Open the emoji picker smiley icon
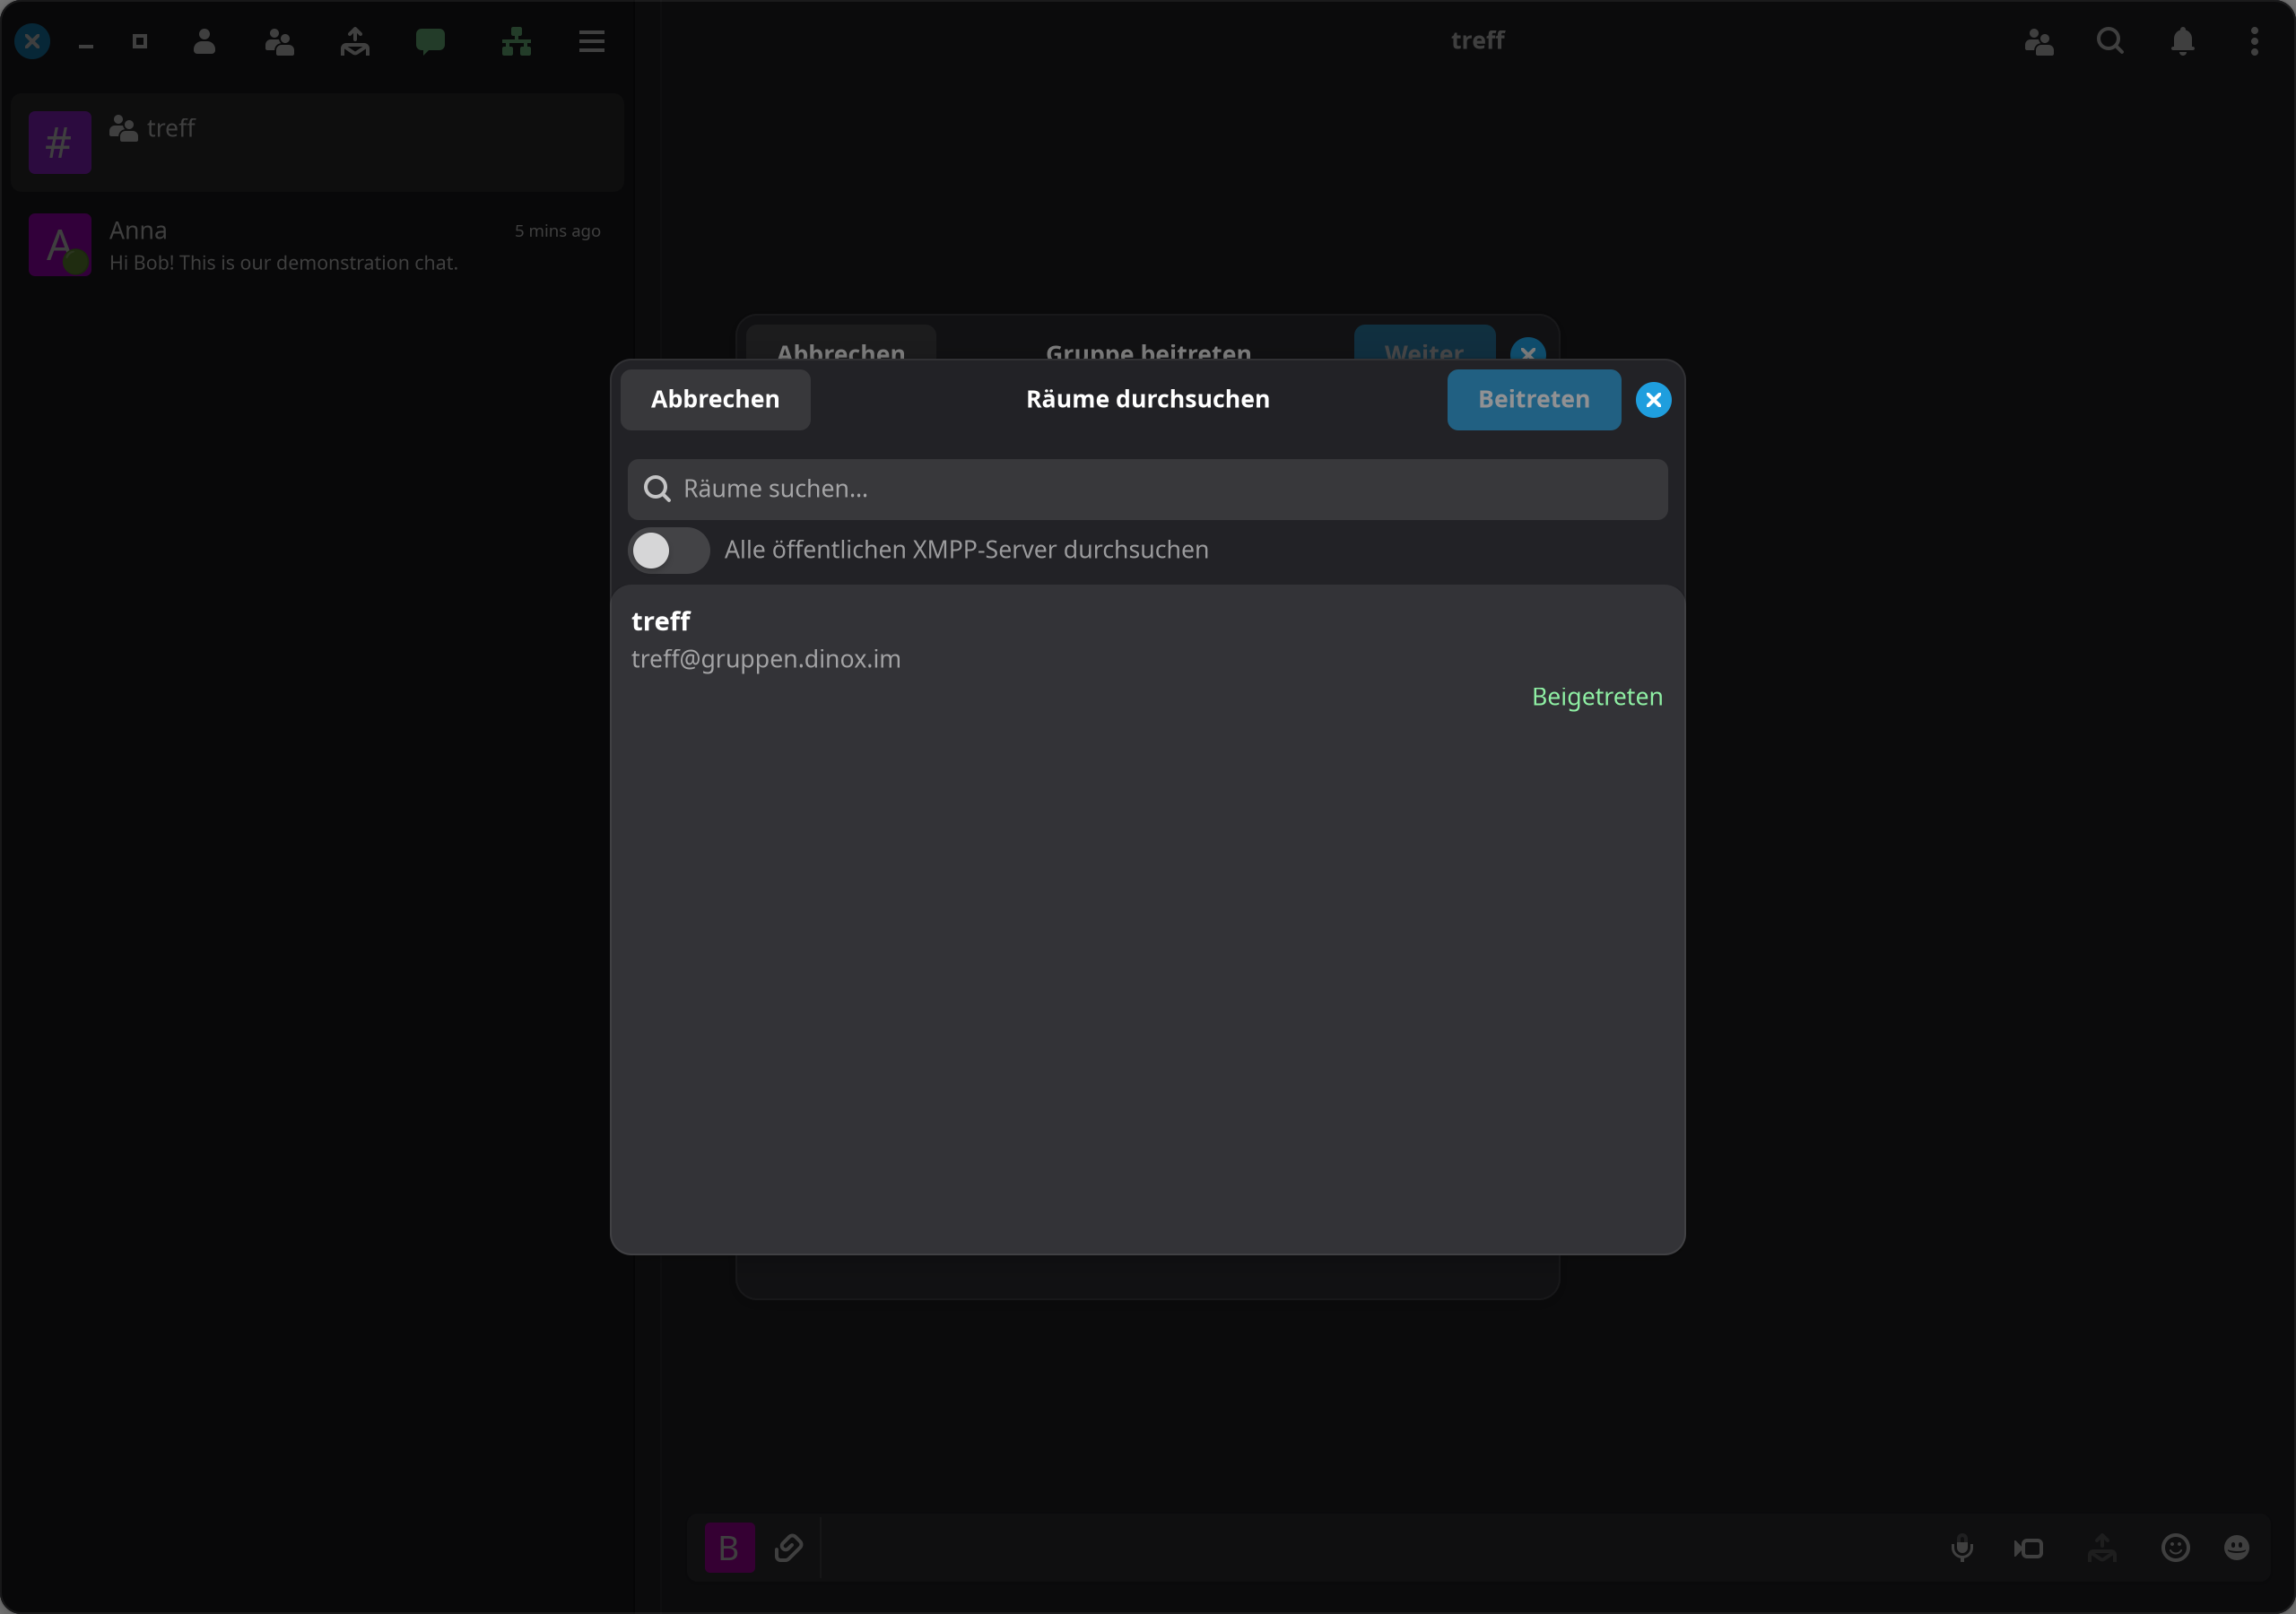This screenshot has height=1614, width=2296. (x=2175, y=1548)
